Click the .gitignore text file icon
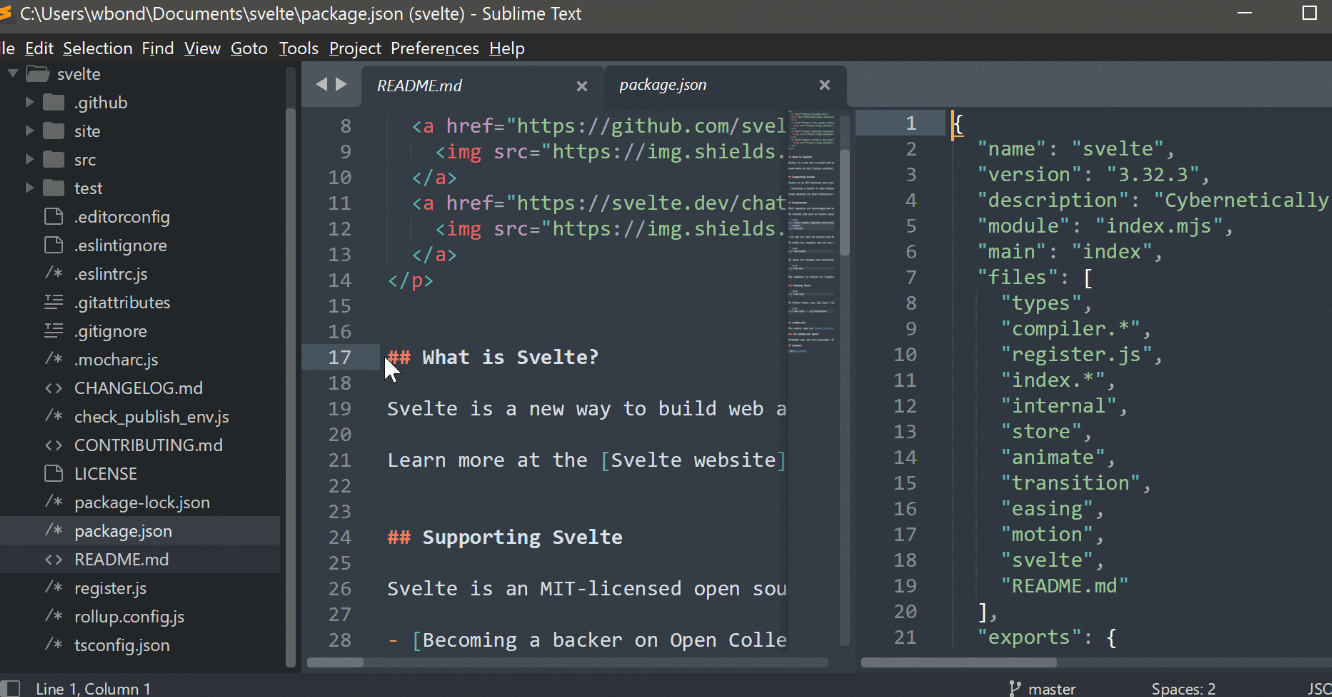Viewport: 1332px width, 697px height. pos(54,331)
